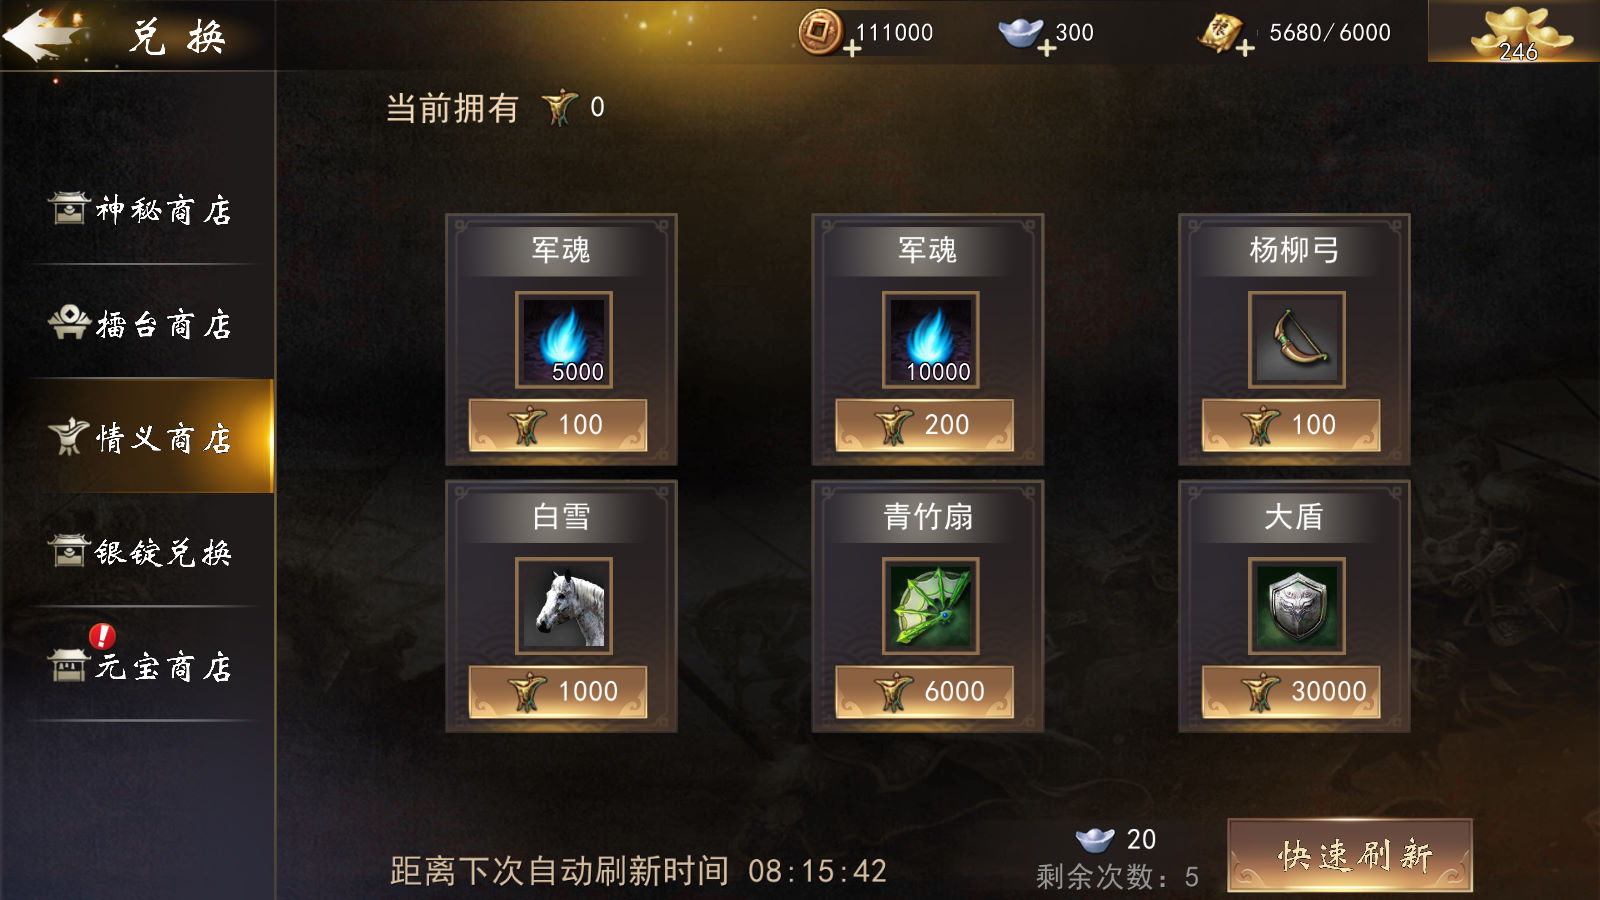The image size is (1600, 900).
Task: Add copper coins with plus icon
Action: click(x=852, y=48)
